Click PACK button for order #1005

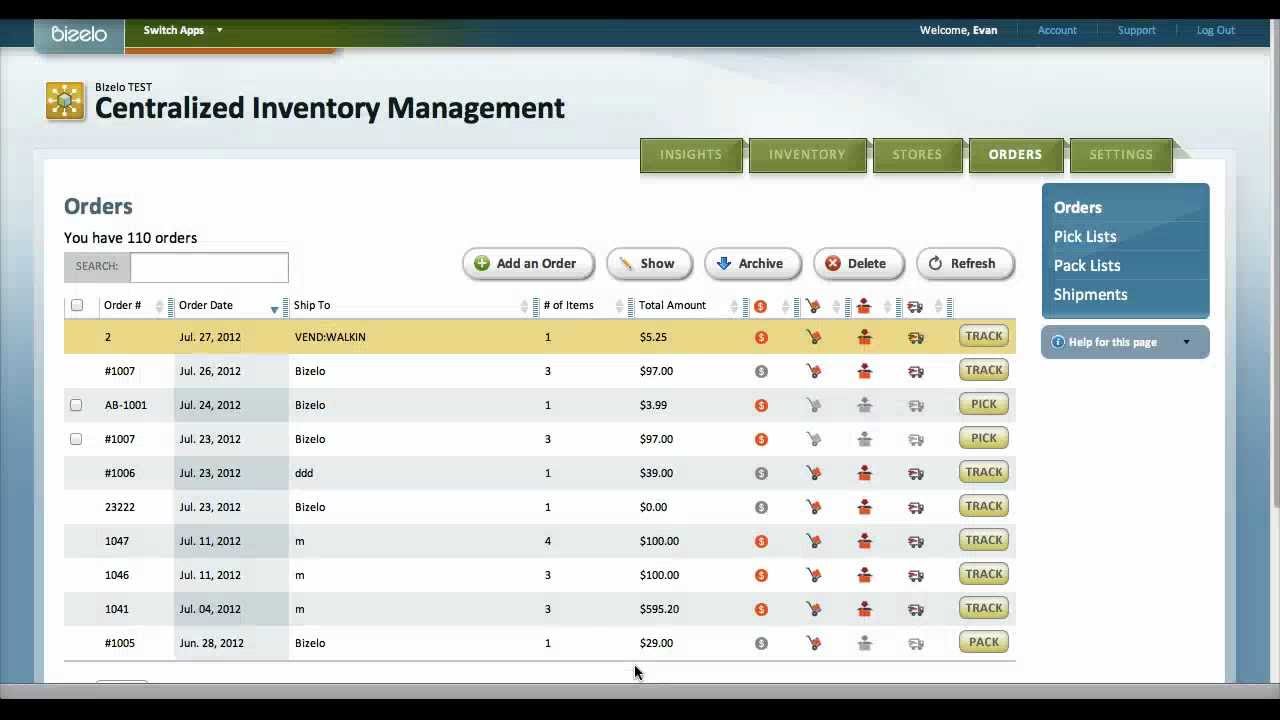tap(984, 642)
